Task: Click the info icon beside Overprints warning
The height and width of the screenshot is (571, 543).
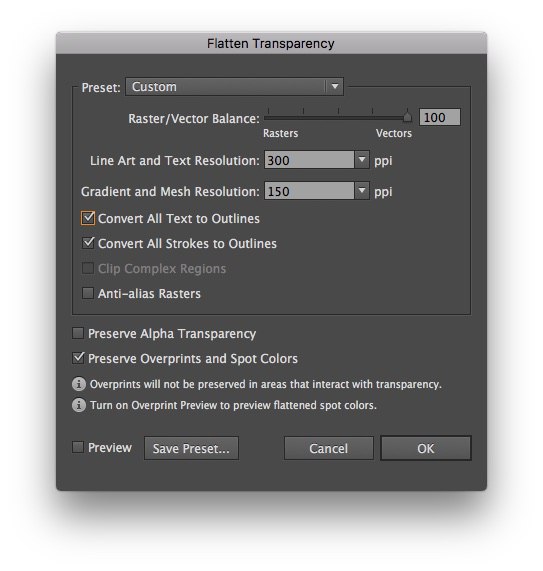Action: pos(79,384)
